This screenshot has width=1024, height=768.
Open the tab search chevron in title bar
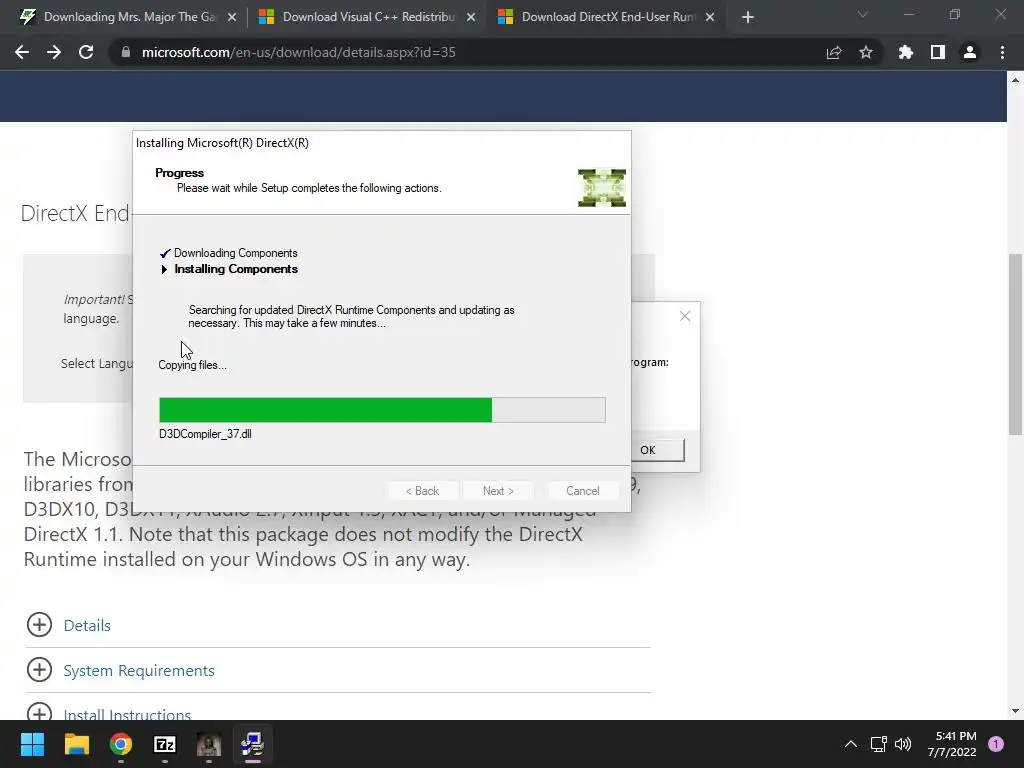pos(863,14)
